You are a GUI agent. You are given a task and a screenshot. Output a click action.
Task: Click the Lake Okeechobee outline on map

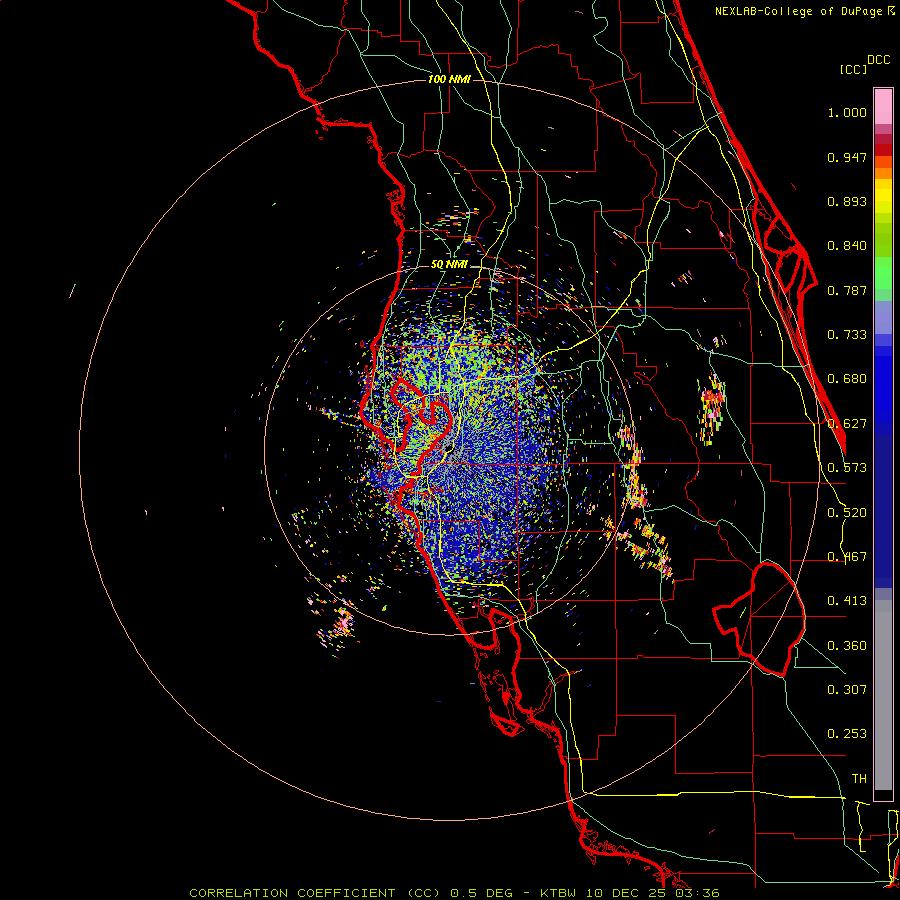(759, 619)
